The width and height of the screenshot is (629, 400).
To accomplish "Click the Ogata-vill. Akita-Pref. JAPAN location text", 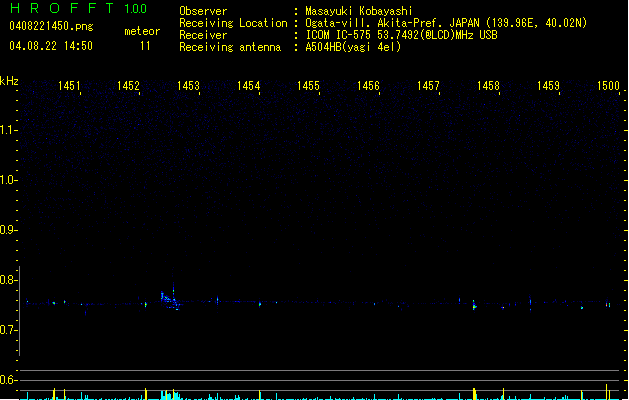I will (x=446, y=23).
